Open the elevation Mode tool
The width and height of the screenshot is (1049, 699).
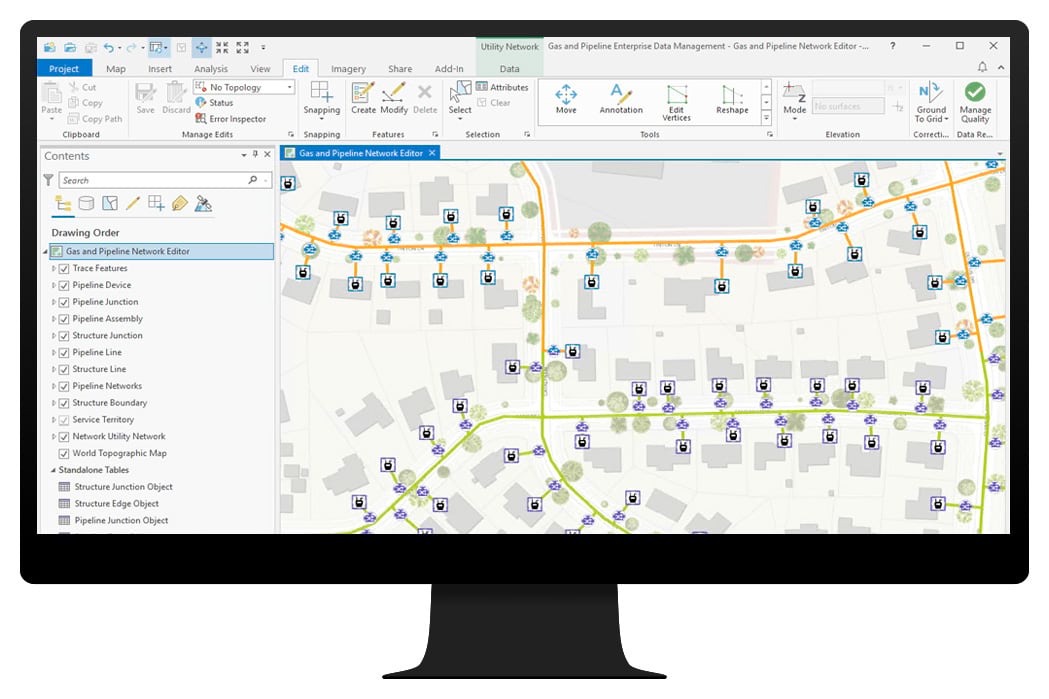[794, 100]
